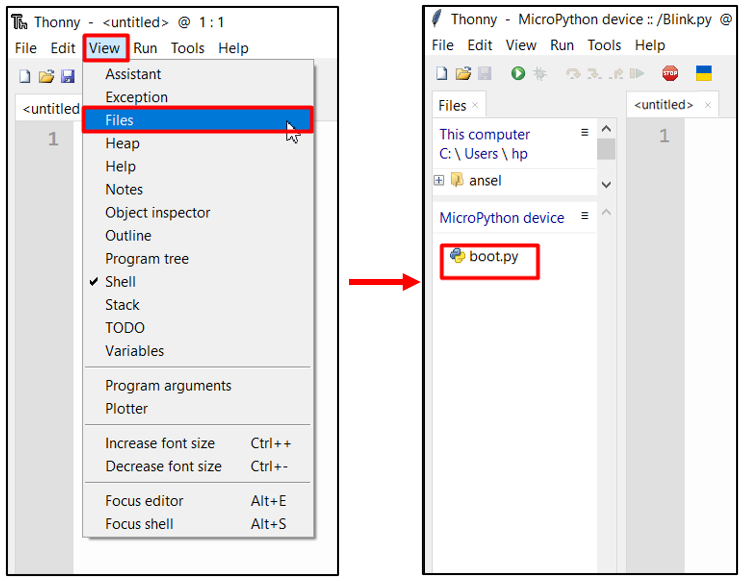The width and height of the screenshot is (745, 582).
Task: Click Step into toolbar icon
Action: (594, 74)
